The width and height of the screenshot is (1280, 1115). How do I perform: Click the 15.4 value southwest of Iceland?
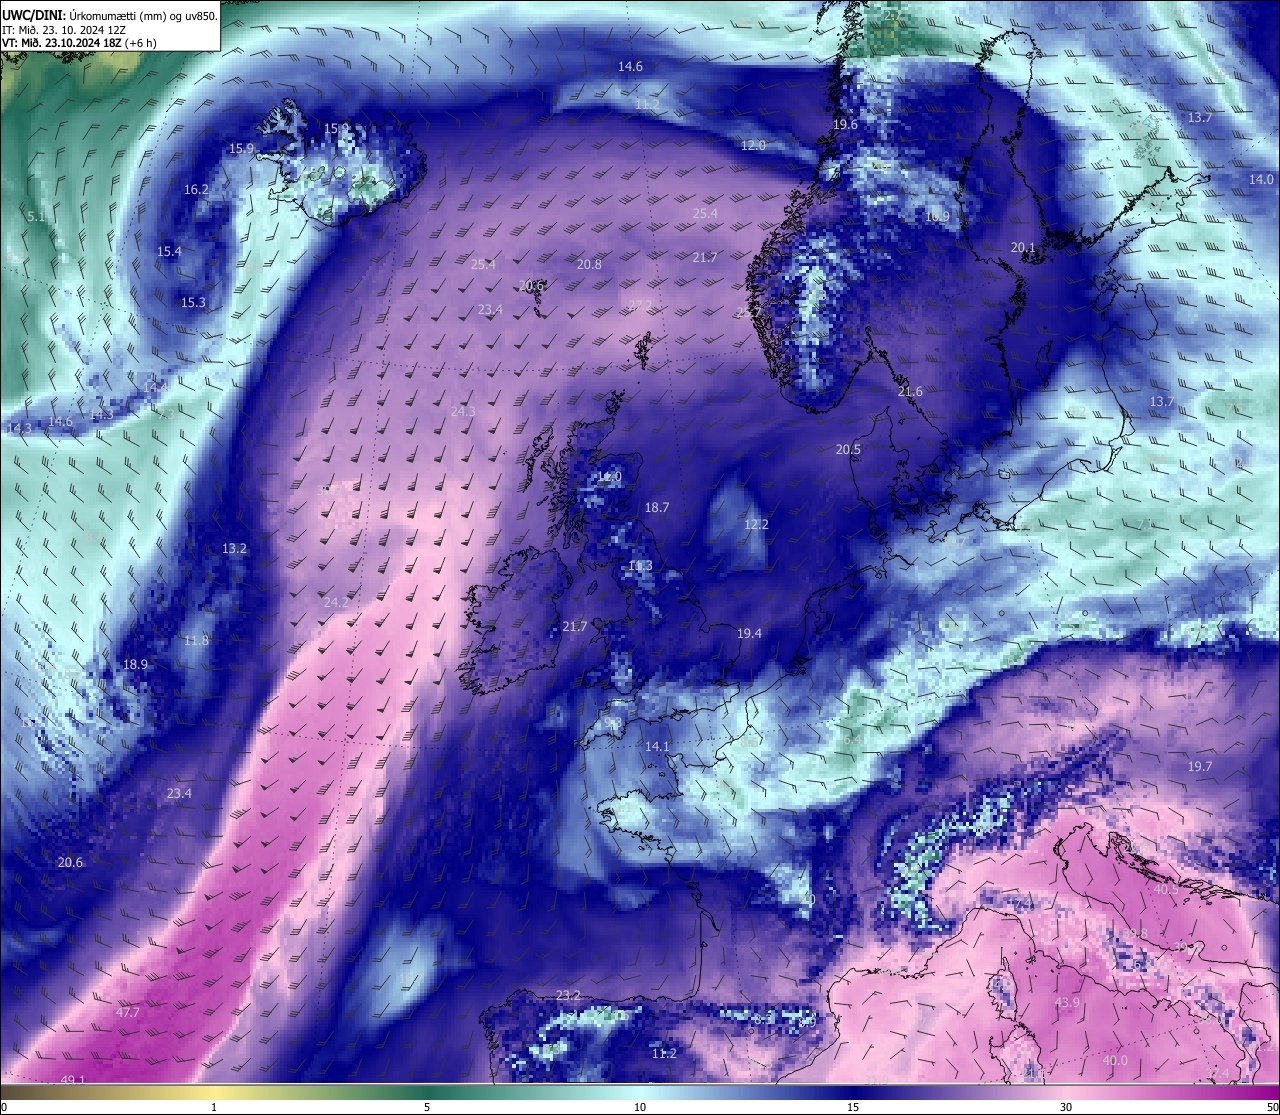point(169,251)
